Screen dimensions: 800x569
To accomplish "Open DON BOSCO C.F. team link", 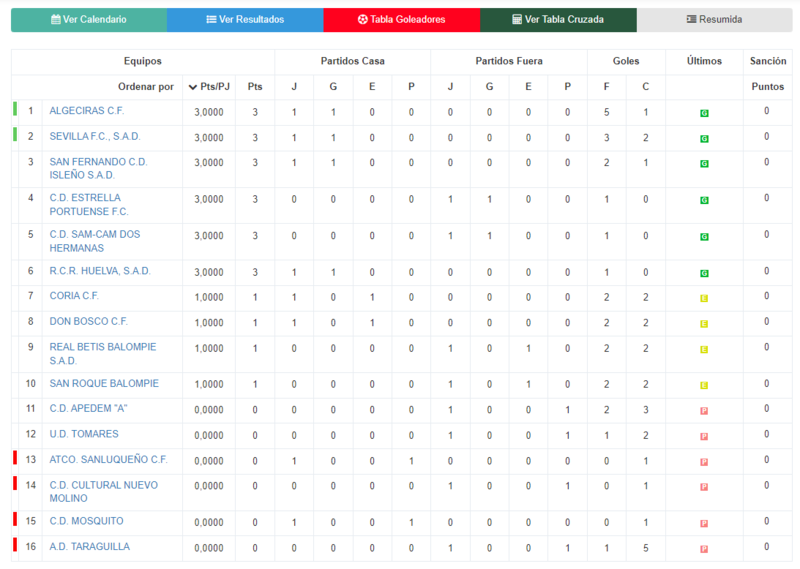I will pyautogui.click(x=89, y=321).
